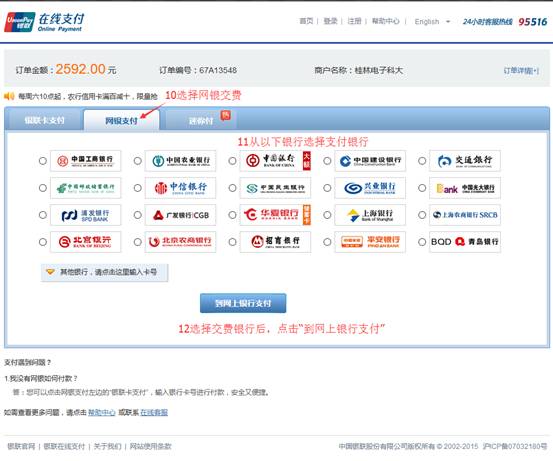This screenshot has height=461, width=553.
Task: Click the 招商银行 logo tile
Action: (275, 242)
